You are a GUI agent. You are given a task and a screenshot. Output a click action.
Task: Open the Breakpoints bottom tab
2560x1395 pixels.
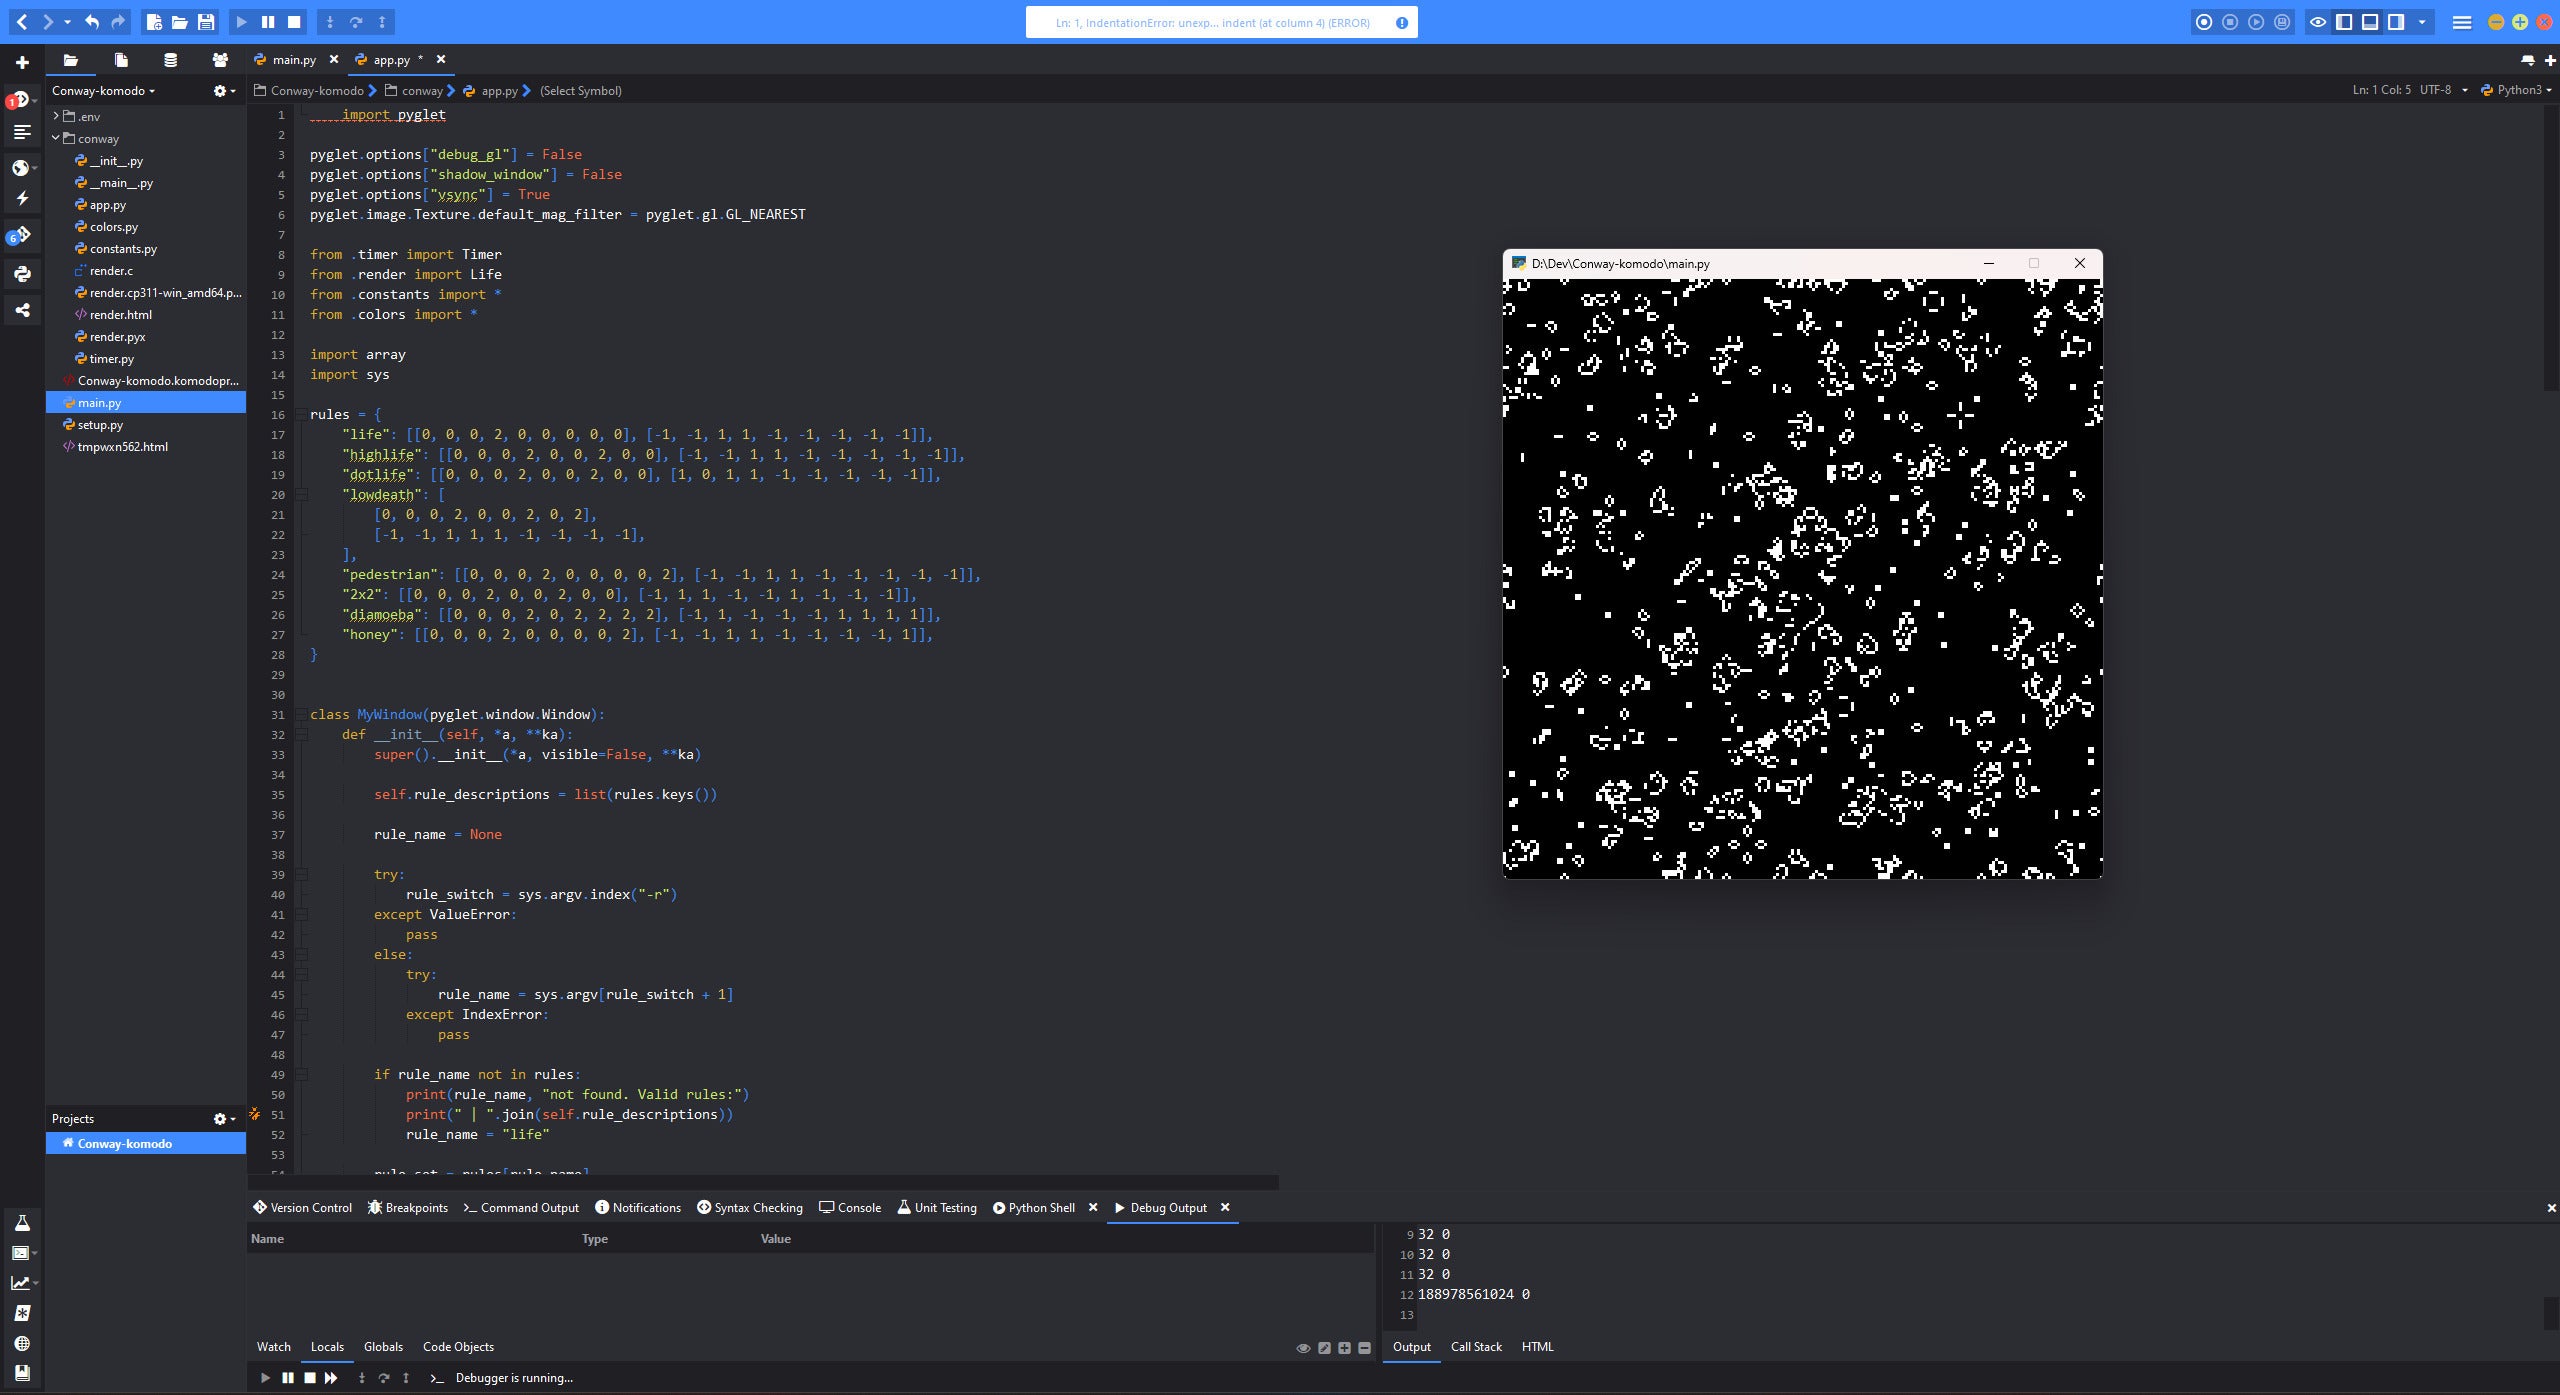tap(408, 1208)
